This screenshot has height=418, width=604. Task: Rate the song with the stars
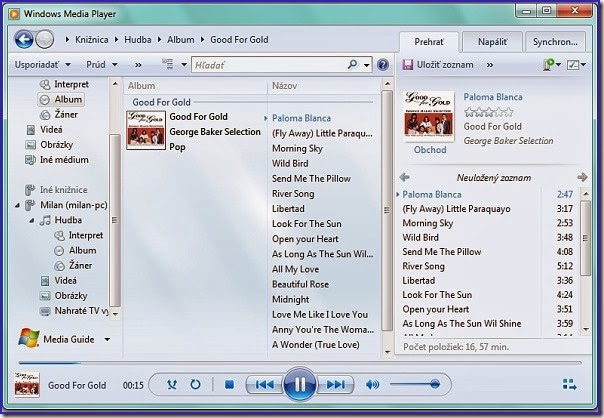coord(488,112)
